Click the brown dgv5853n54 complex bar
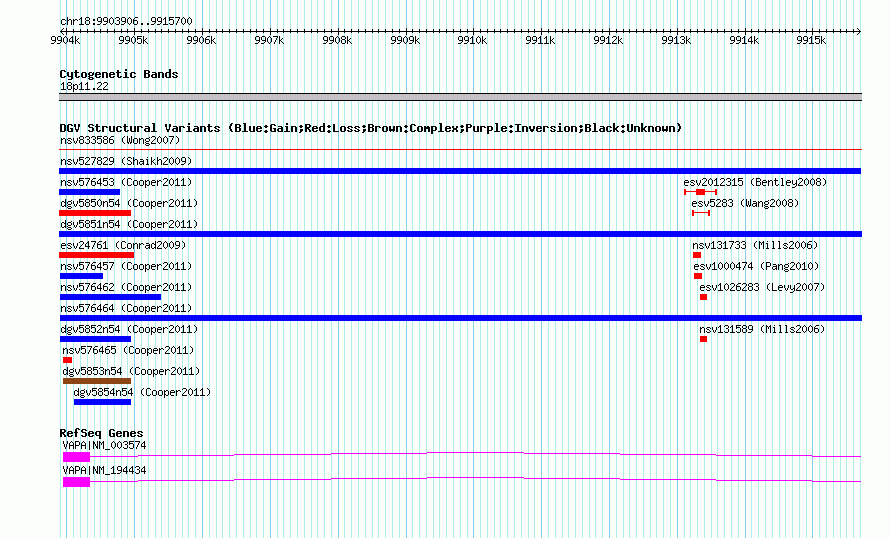Image resolution: width=890 pixels, height=538 pixels. click(97, 381)
